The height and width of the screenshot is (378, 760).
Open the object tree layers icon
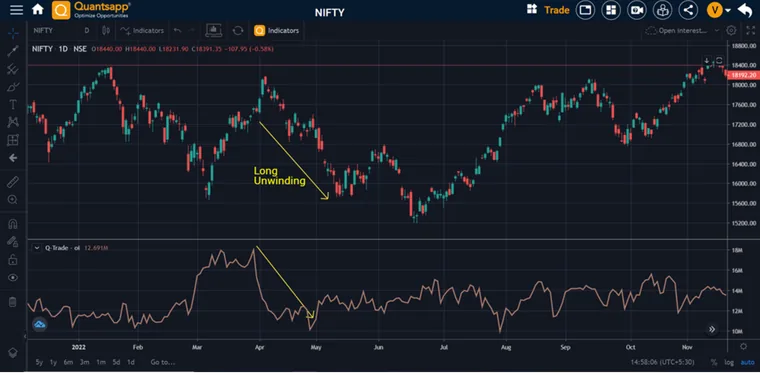pyautogui.click(x=13, y=352)
